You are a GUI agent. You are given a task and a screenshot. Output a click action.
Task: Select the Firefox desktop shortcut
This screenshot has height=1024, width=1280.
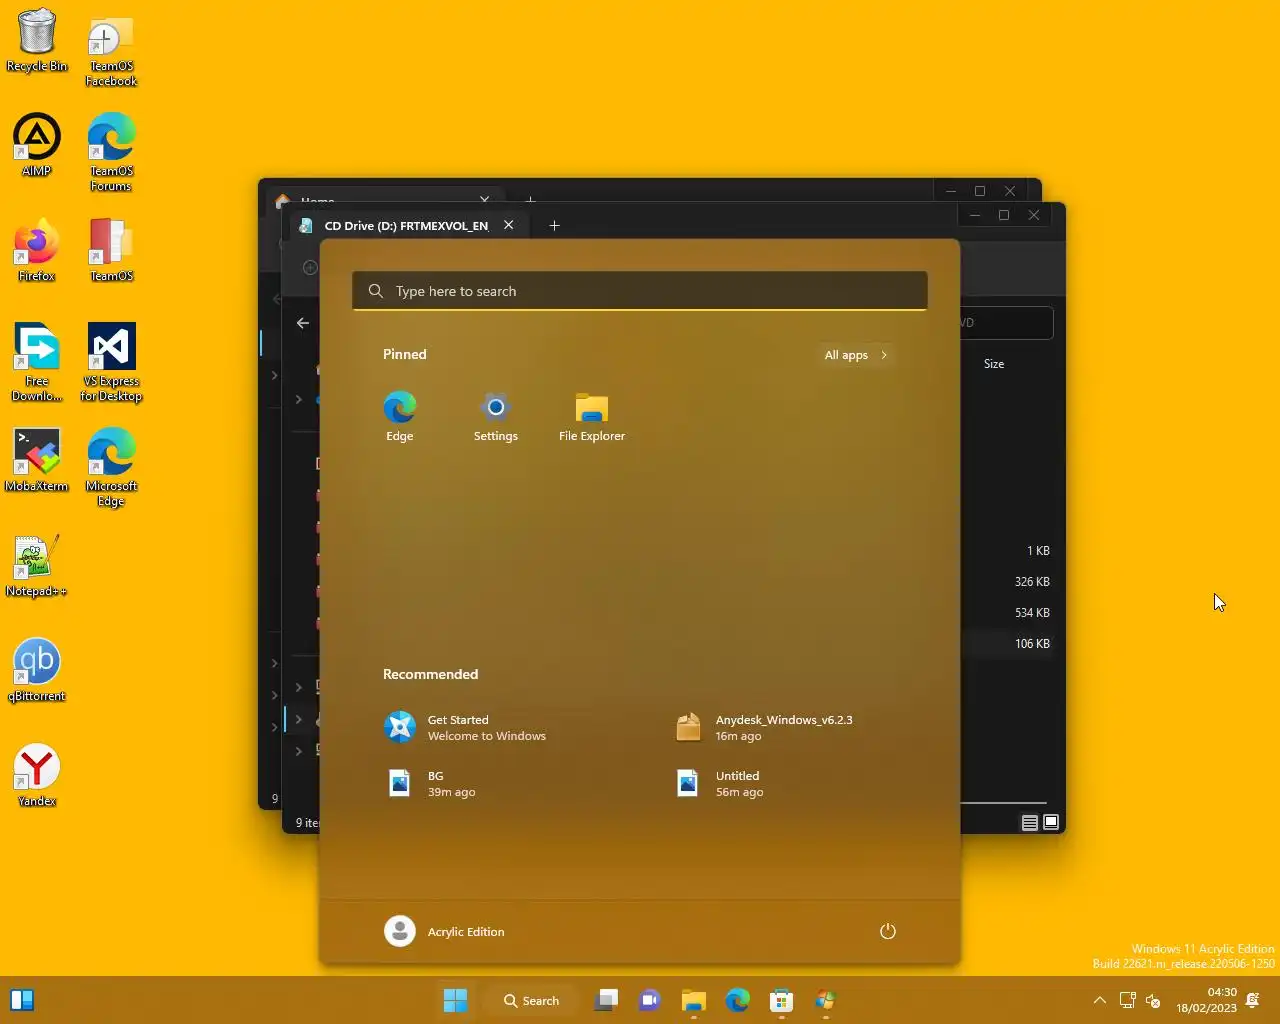click(37, 250)
